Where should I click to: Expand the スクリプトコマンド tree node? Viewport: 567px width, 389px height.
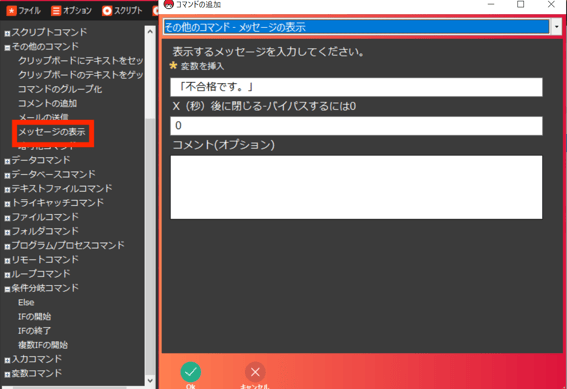tap(7, 34)
